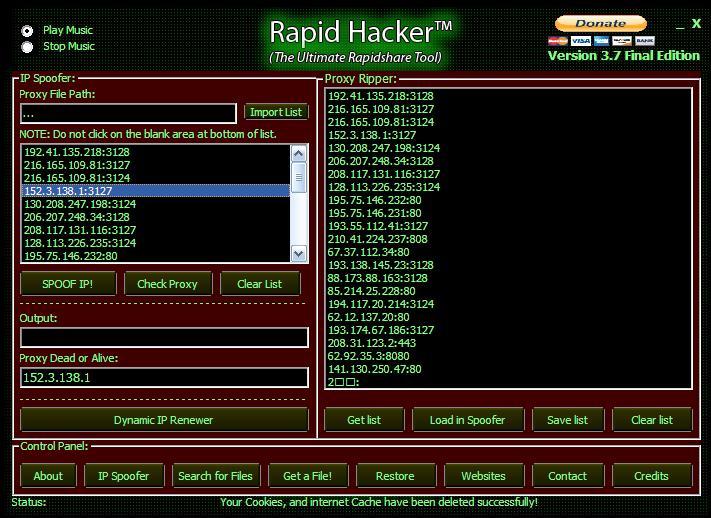
Task: Click 193.55.112.41:3127 in the Proxy Ripper list
Action: coord(378,226)
